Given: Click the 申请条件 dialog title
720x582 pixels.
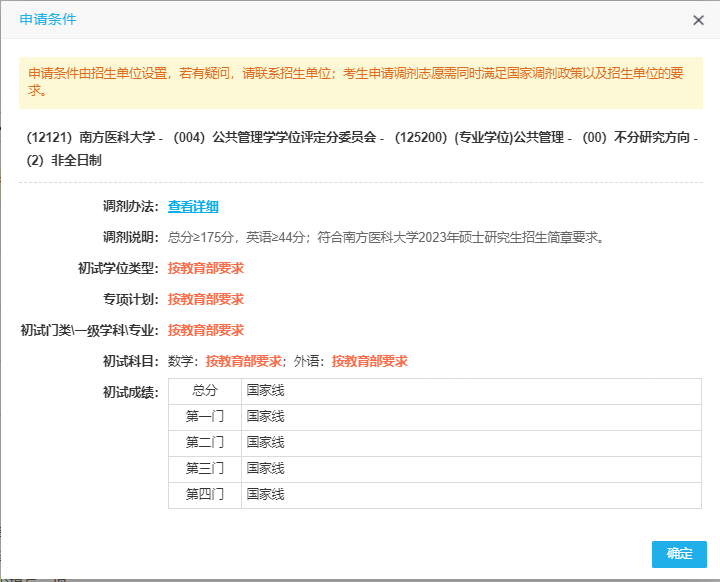Looking at the screenshot, I should pyautogui.click(x=47, y=20).
